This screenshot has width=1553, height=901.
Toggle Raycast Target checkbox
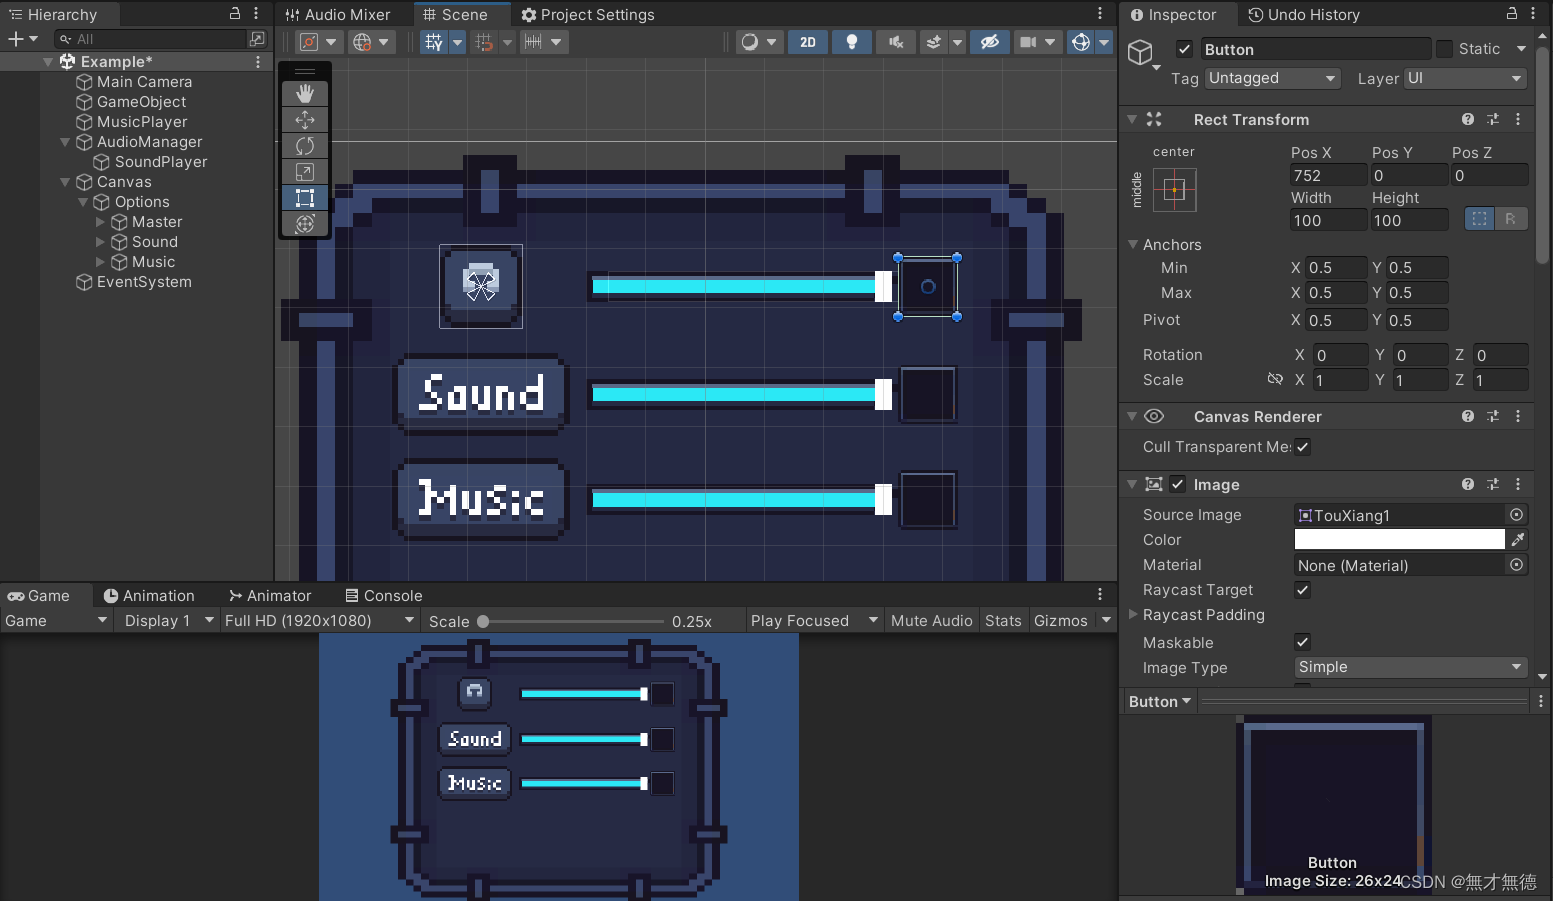click(1303, 590)
